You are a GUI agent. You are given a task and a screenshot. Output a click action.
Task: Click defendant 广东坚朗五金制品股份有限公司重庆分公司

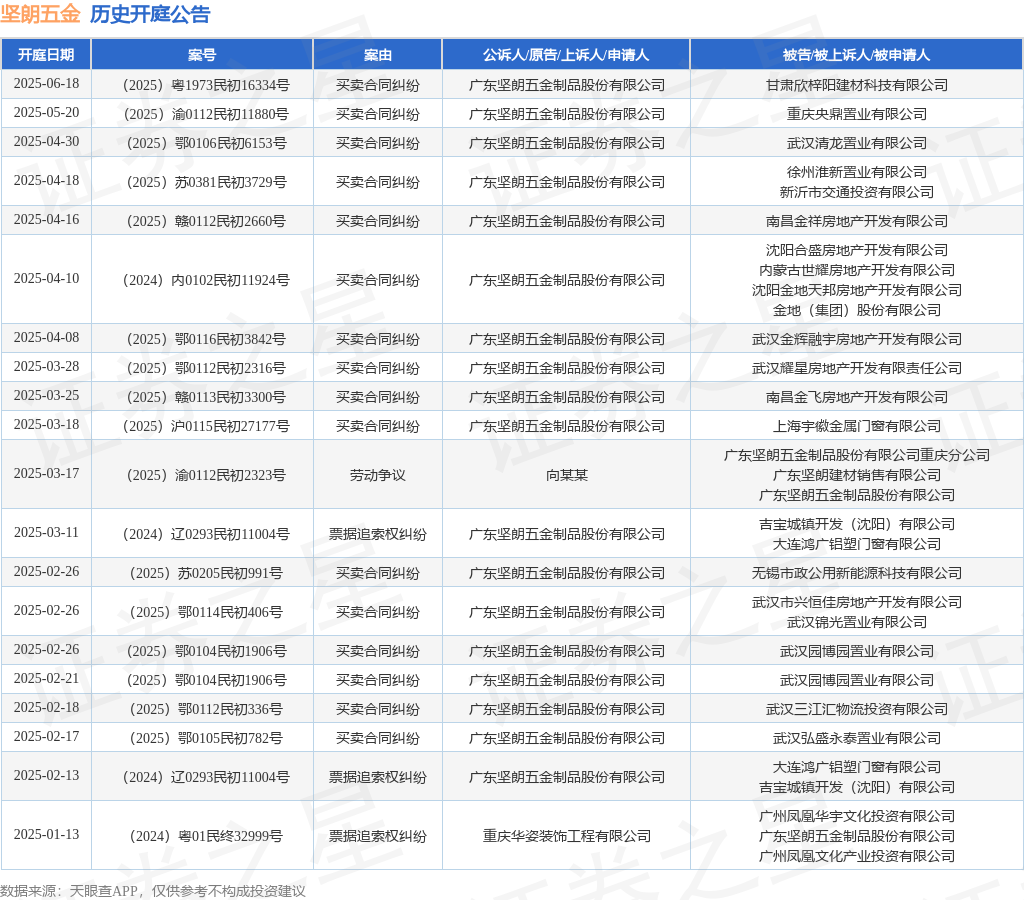[x=857, y=455]
